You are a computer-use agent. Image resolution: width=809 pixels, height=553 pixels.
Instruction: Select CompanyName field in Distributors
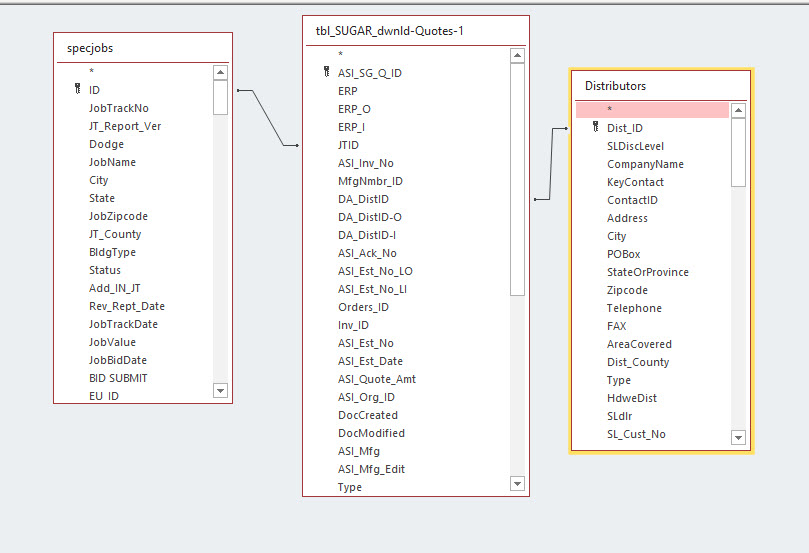[645, 164]
